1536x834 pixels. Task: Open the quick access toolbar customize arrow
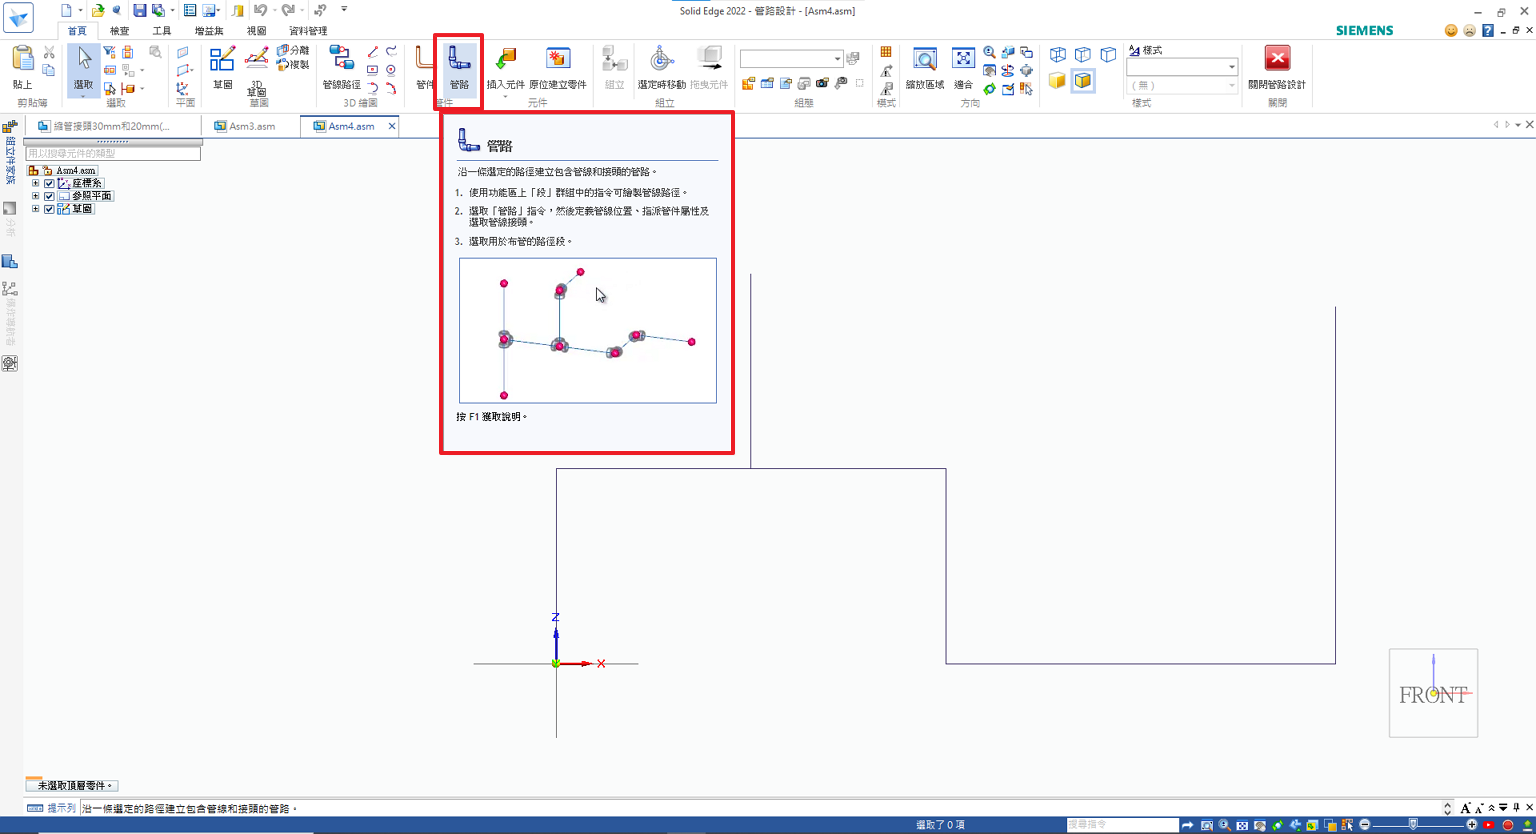(x=344, y=10)
